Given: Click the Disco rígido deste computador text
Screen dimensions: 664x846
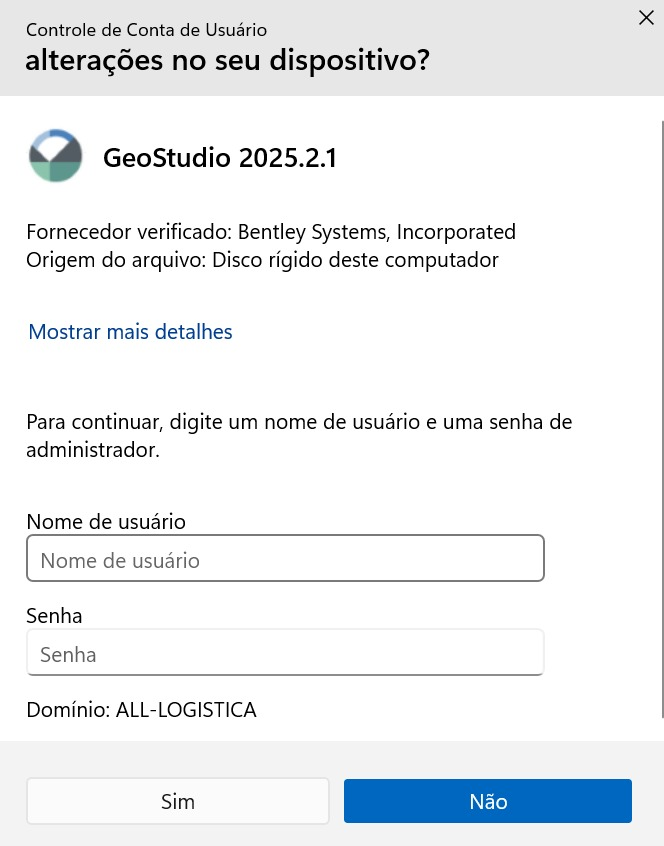Looking at the screenshot, I should click(355, 260).
